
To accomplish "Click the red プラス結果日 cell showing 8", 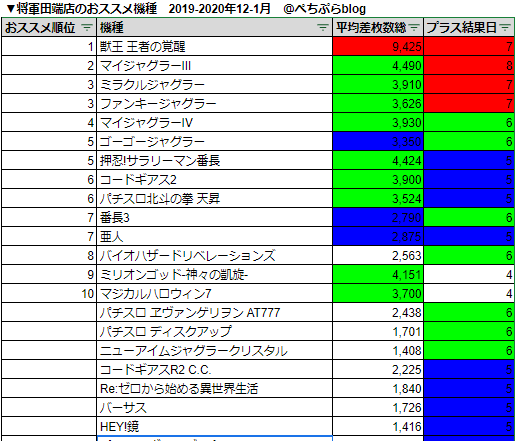I will coord(469,65).
